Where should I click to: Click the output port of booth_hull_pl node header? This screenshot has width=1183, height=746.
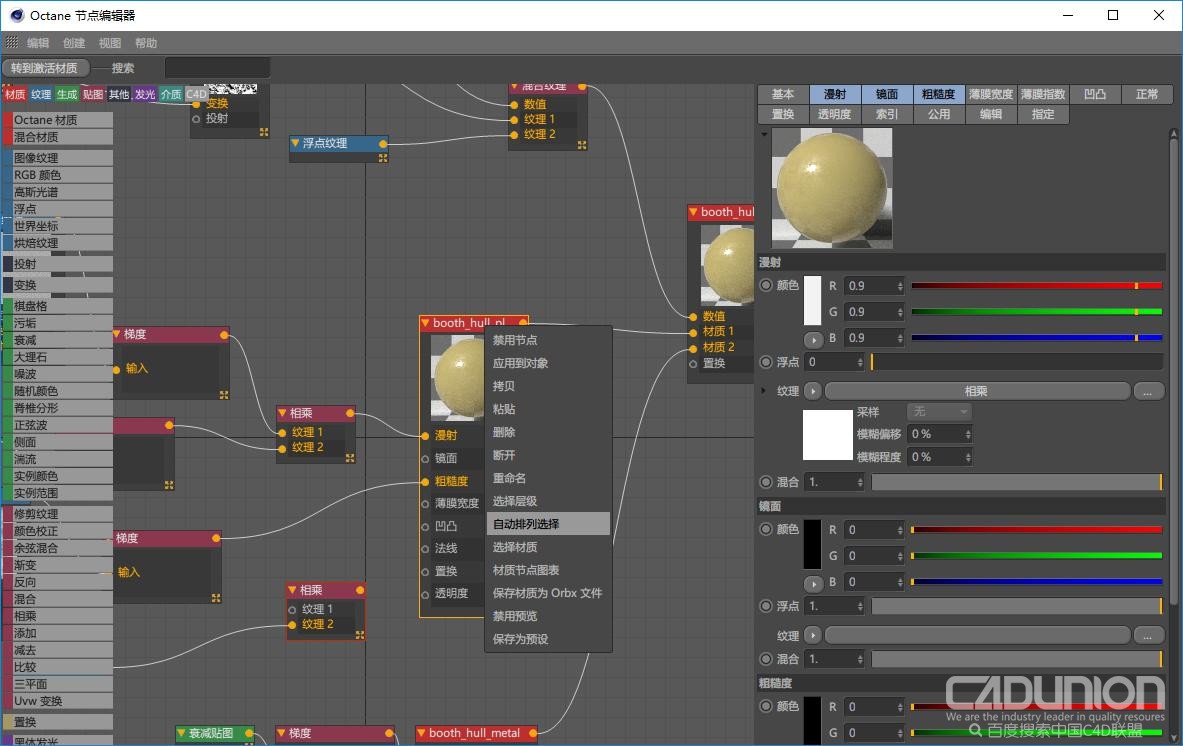click(523, 323)
